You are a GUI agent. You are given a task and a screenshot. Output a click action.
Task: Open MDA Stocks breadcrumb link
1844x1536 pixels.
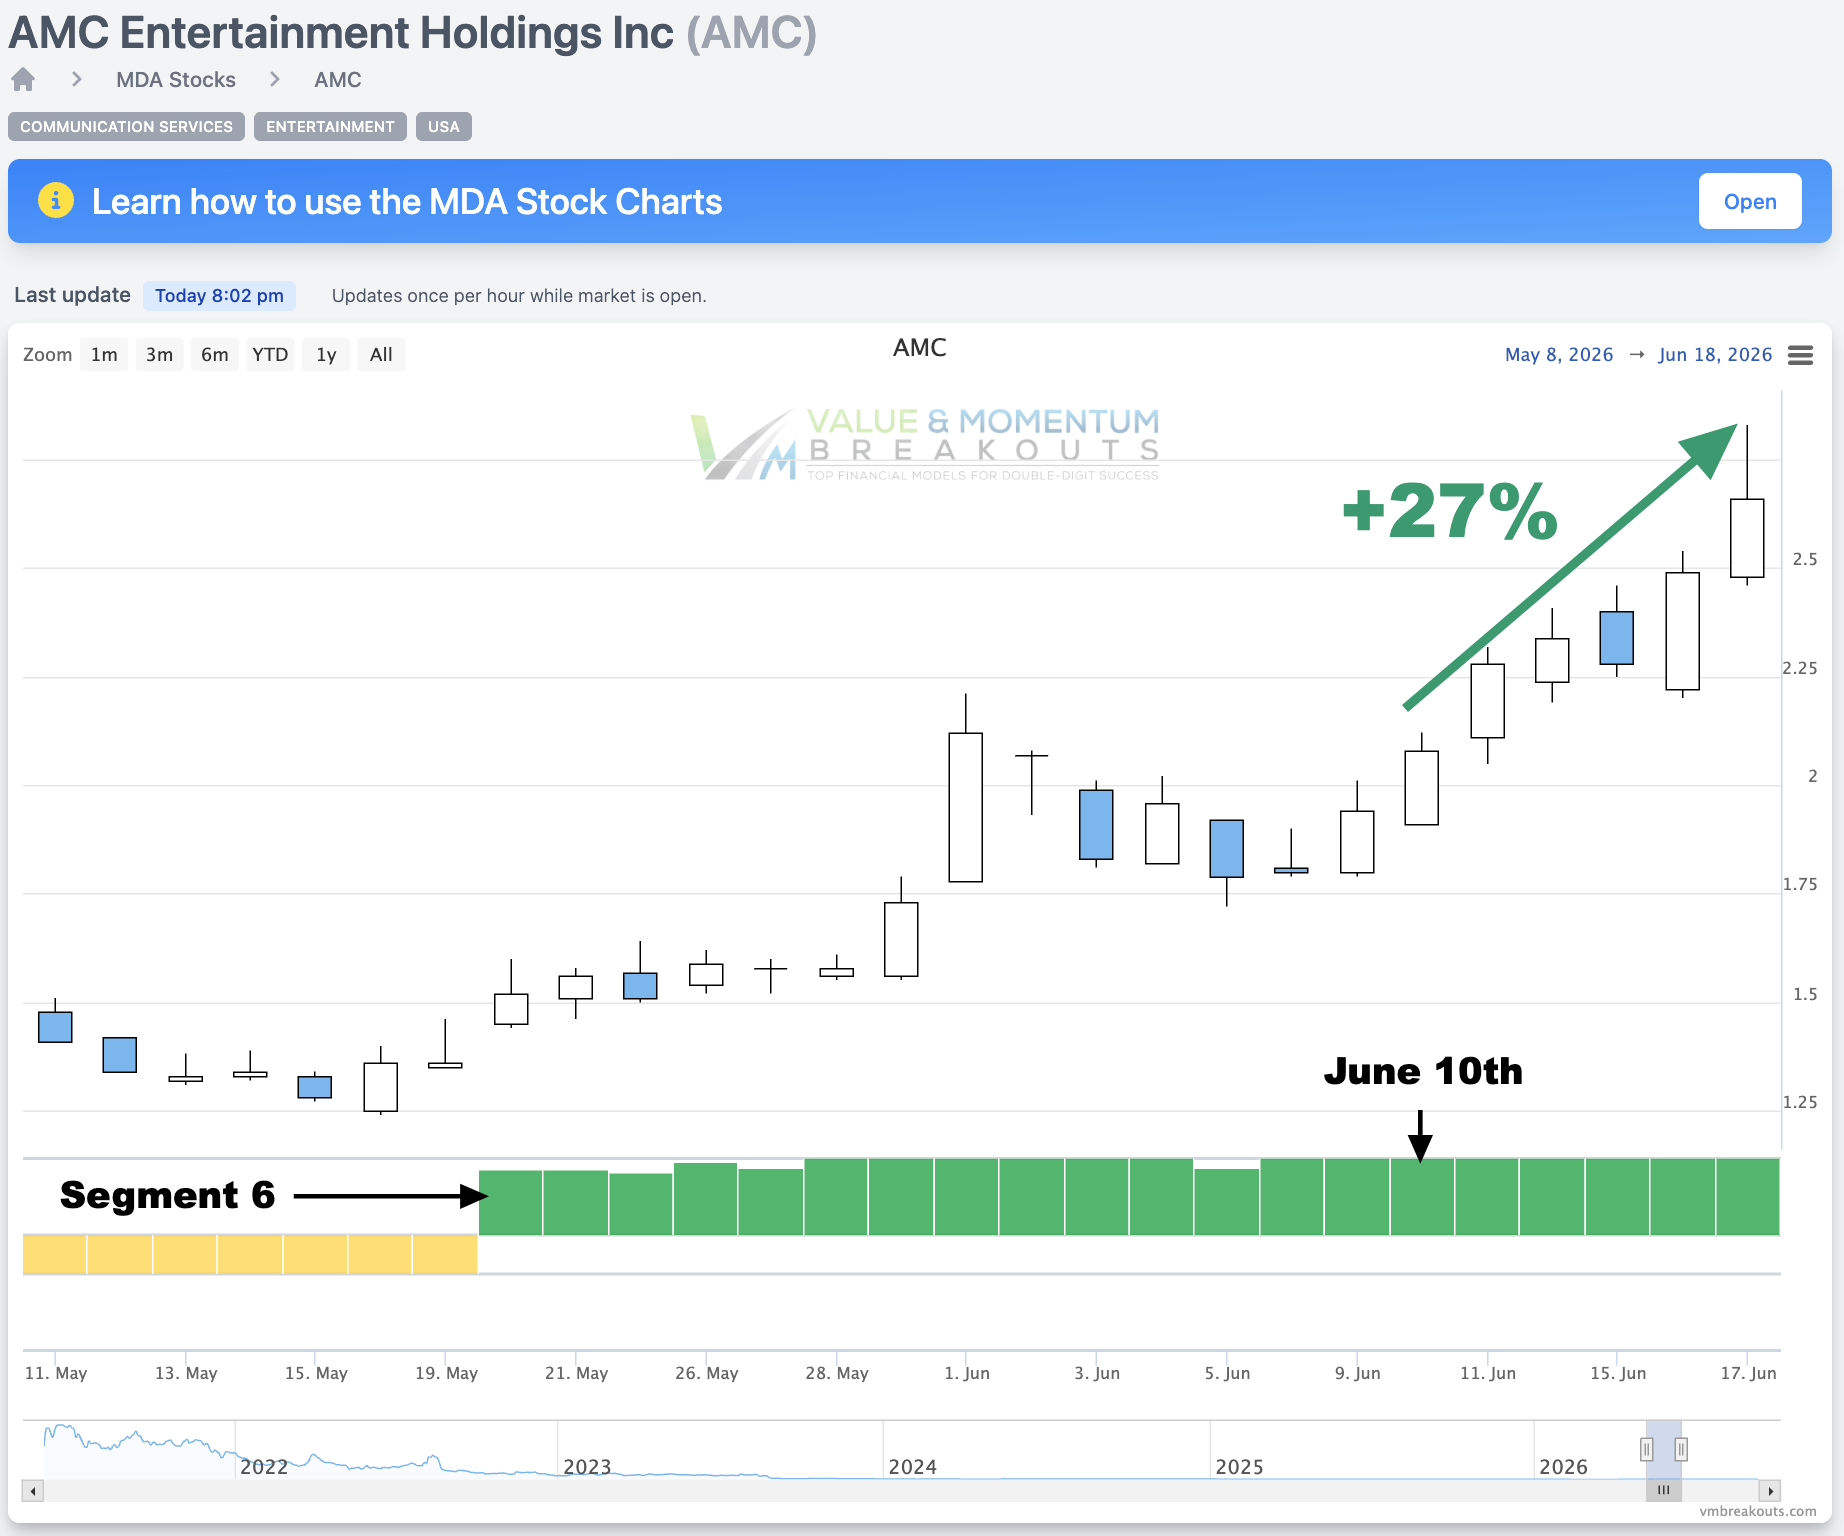tap(176, 80)
